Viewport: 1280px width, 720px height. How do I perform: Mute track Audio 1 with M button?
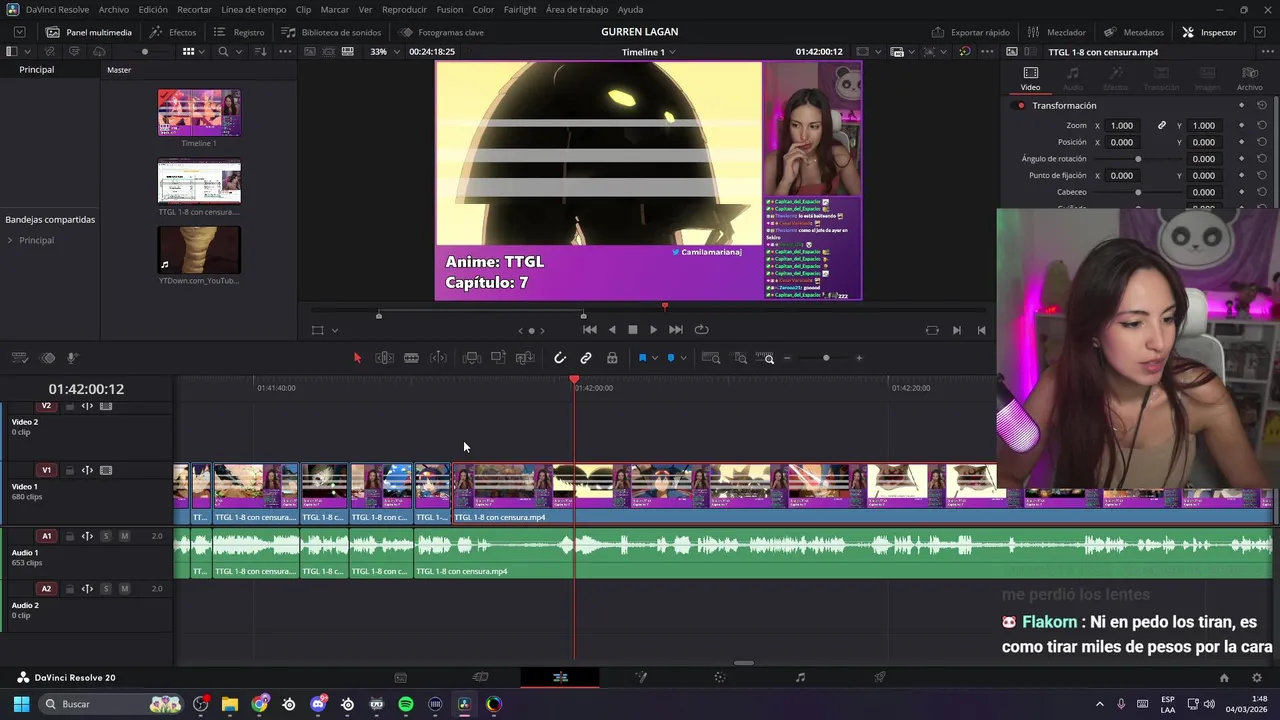[x=124, y=536]
